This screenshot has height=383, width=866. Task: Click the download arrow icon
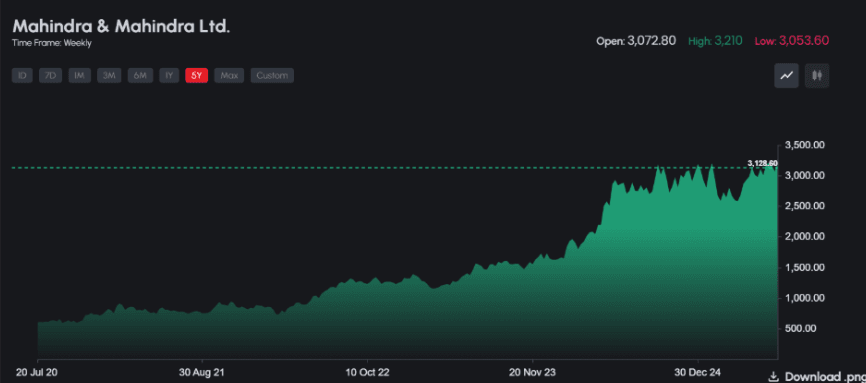[x=774, y=376]
